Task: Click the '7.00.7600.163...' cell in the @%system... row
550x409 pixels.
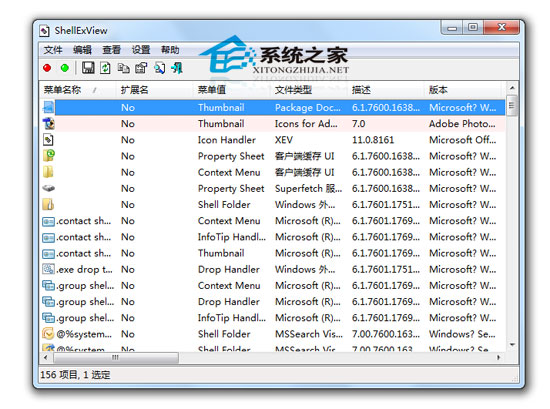Action: pyautogui.click(x=386, y=334)
